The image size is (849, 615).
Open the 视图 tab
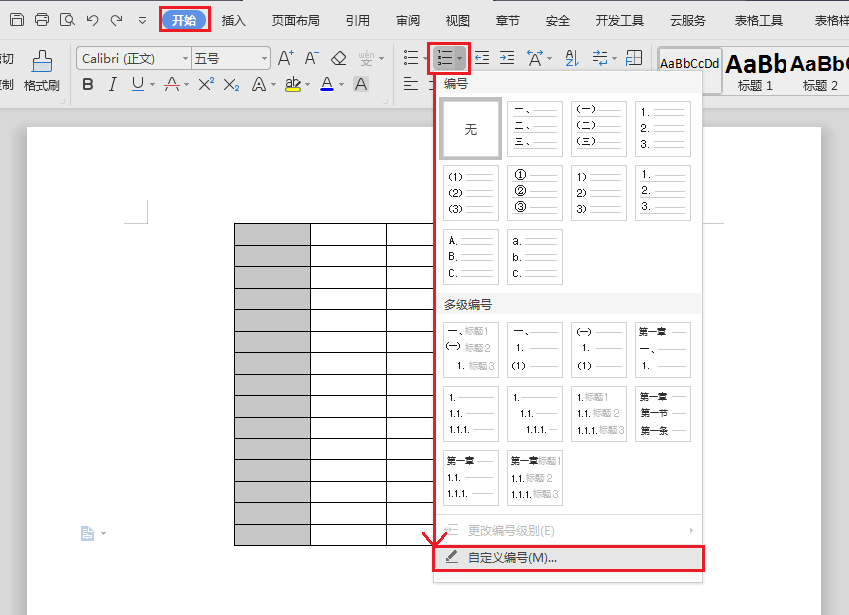[458, 21]
